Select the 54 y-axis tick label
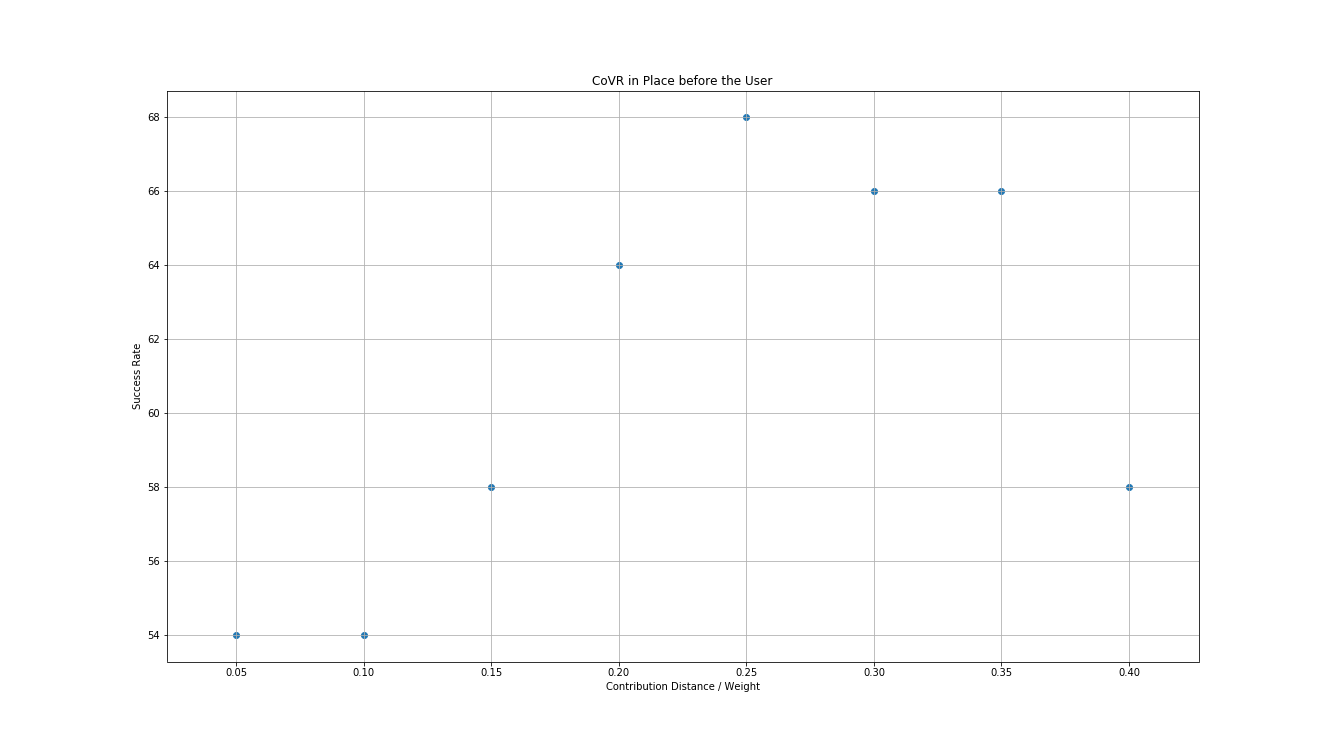The height and width of the screenshot is (756, 1332). point(153,636)
